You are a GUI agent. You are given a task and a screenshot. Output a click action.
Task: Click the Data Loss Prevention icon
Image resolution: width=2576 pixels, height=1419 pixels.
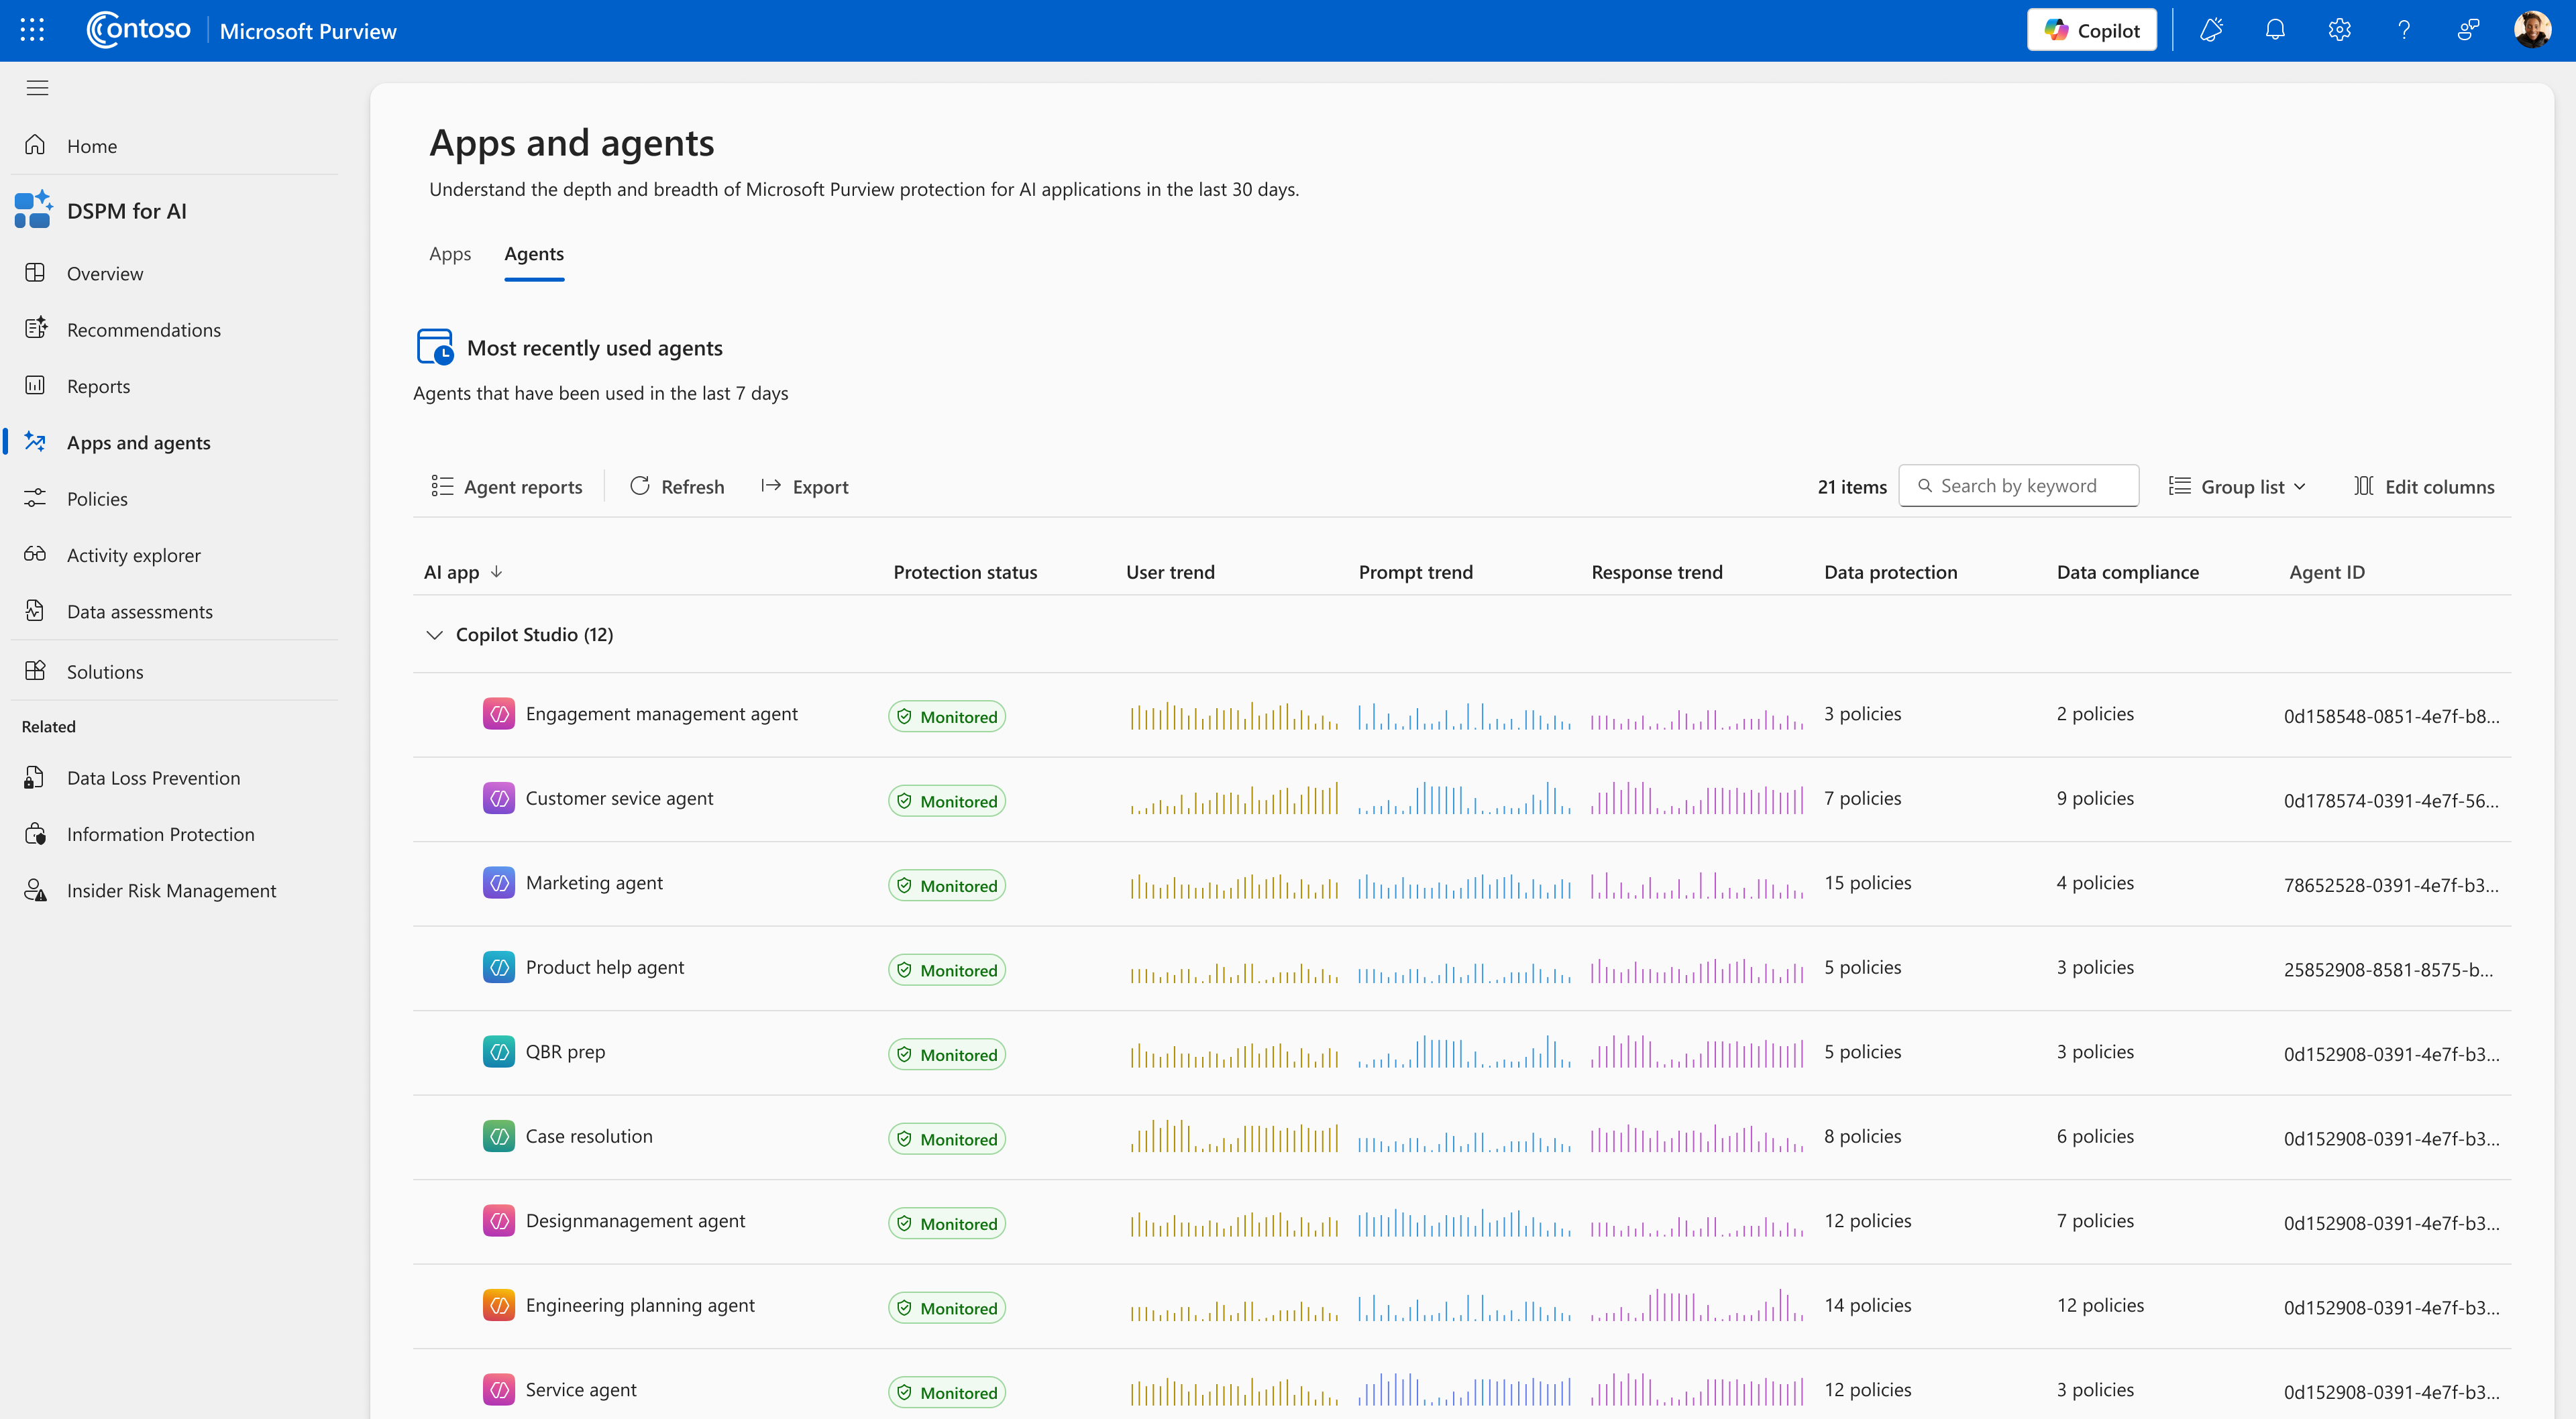tap(35, 777)
